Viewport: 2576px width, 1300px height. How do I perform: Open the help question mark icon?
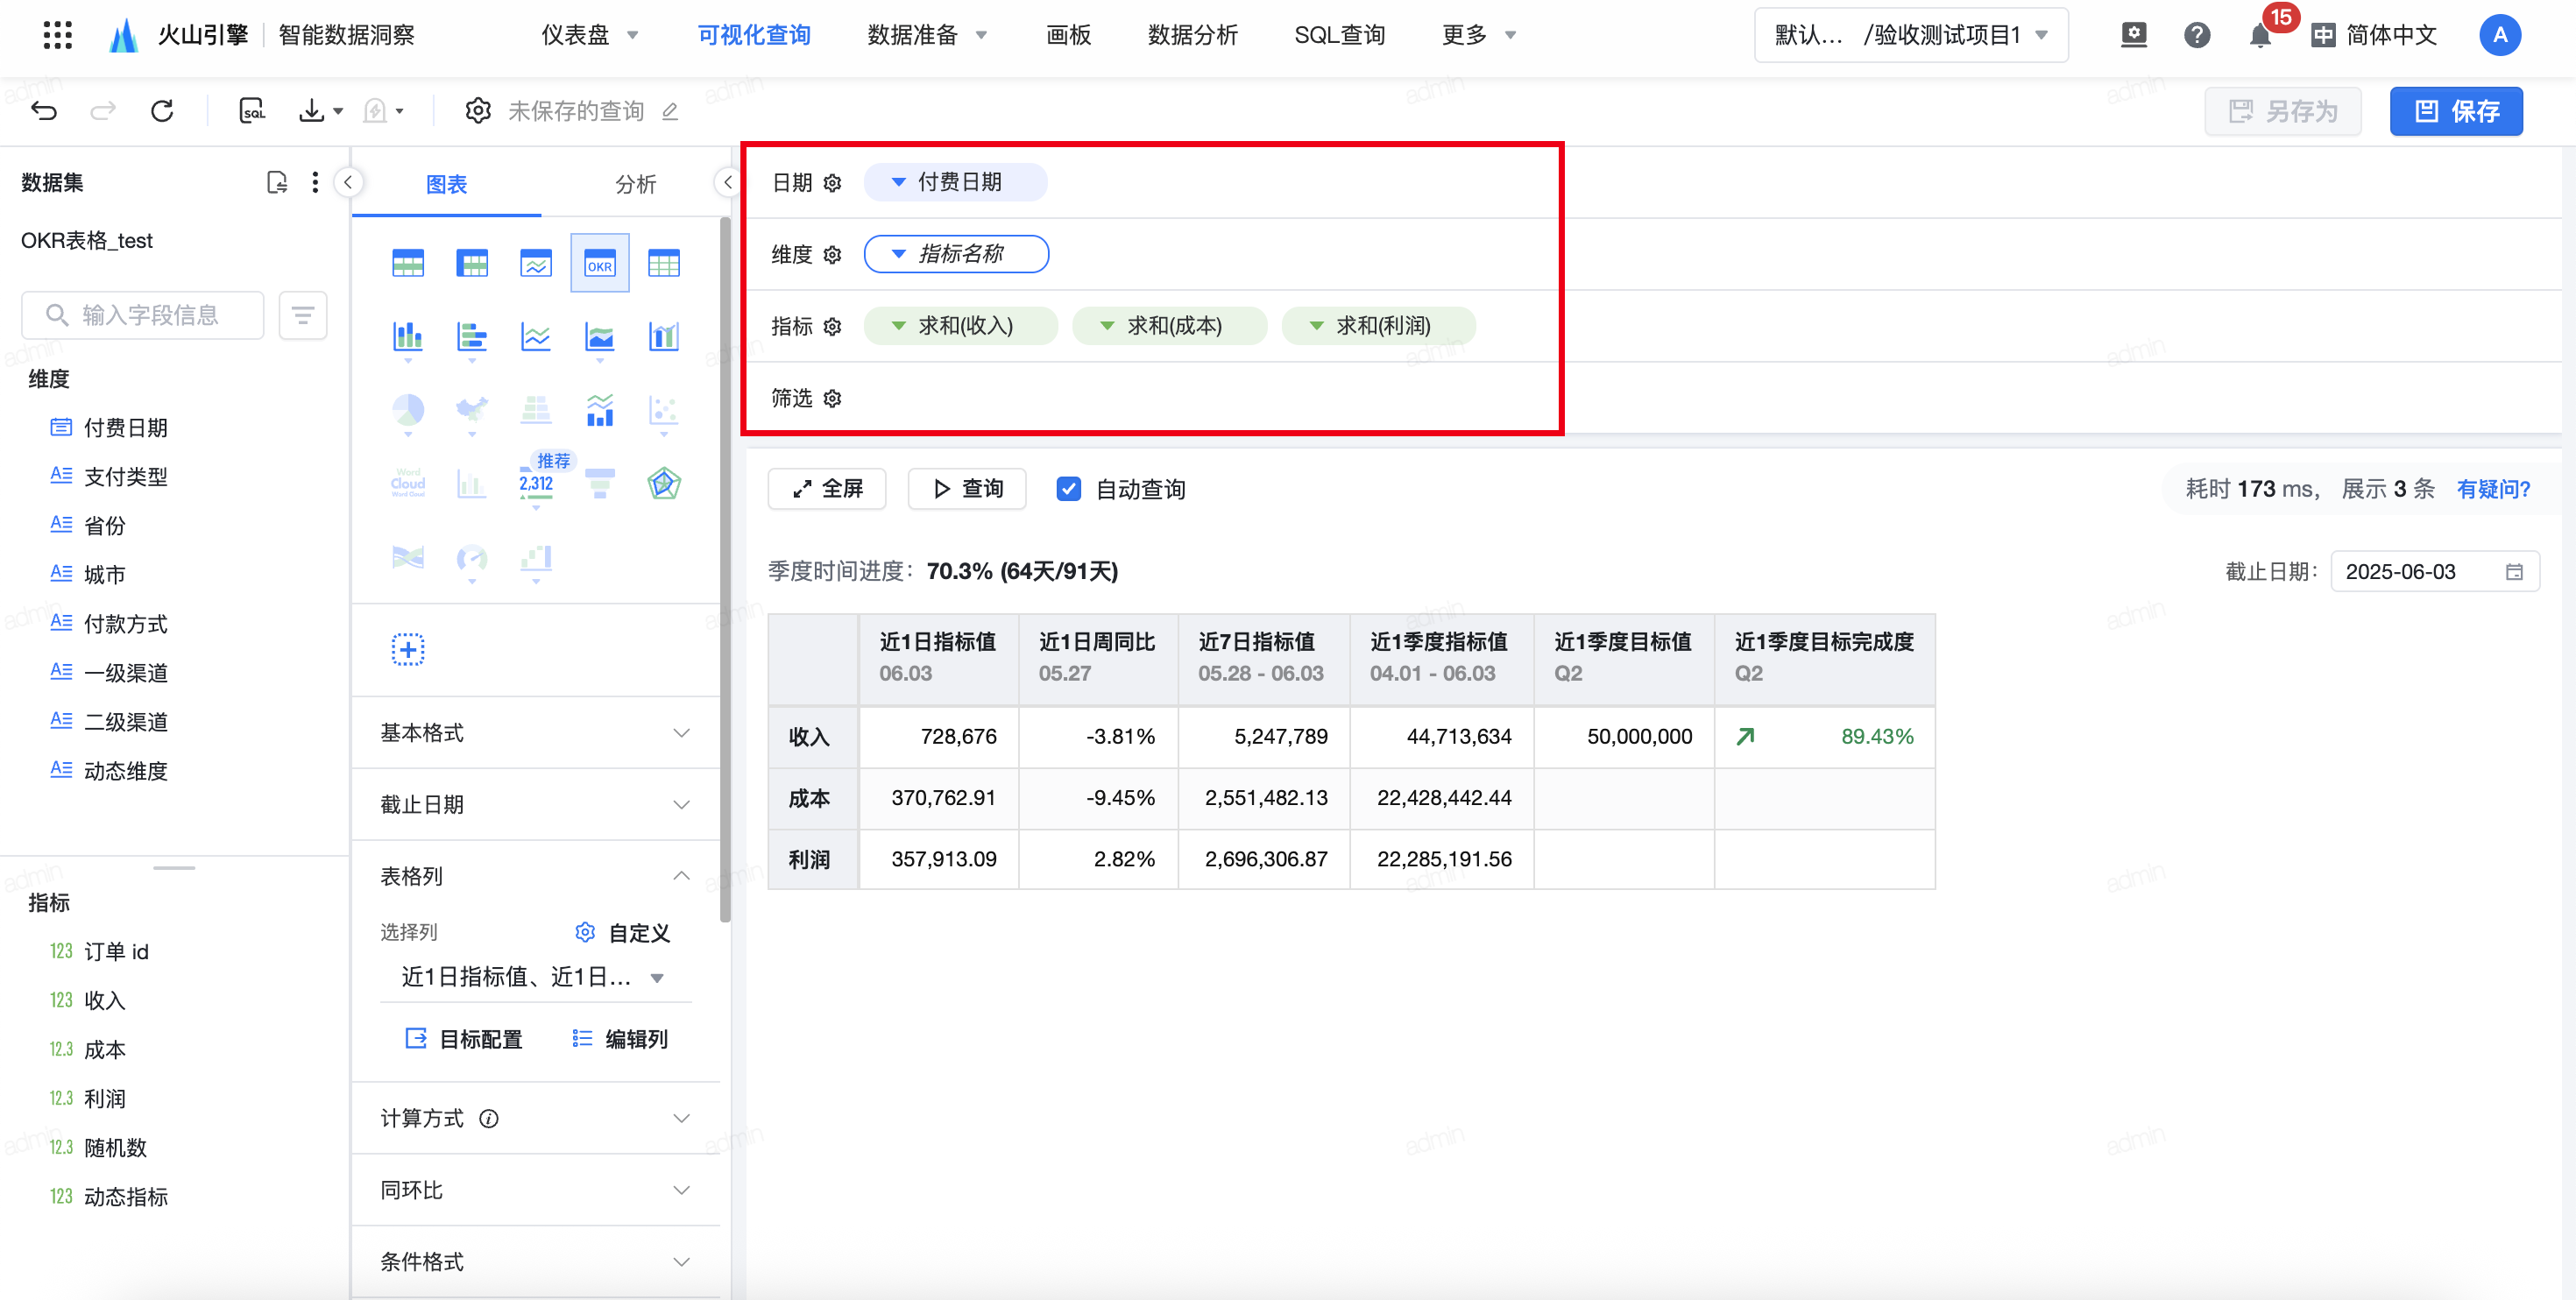point(2196,35)
